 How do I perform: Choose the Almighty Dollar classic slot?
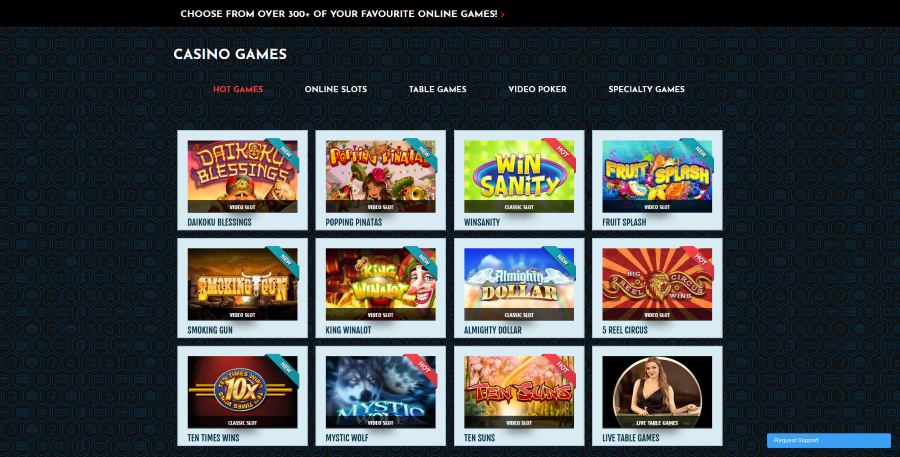tap(519, 284)
